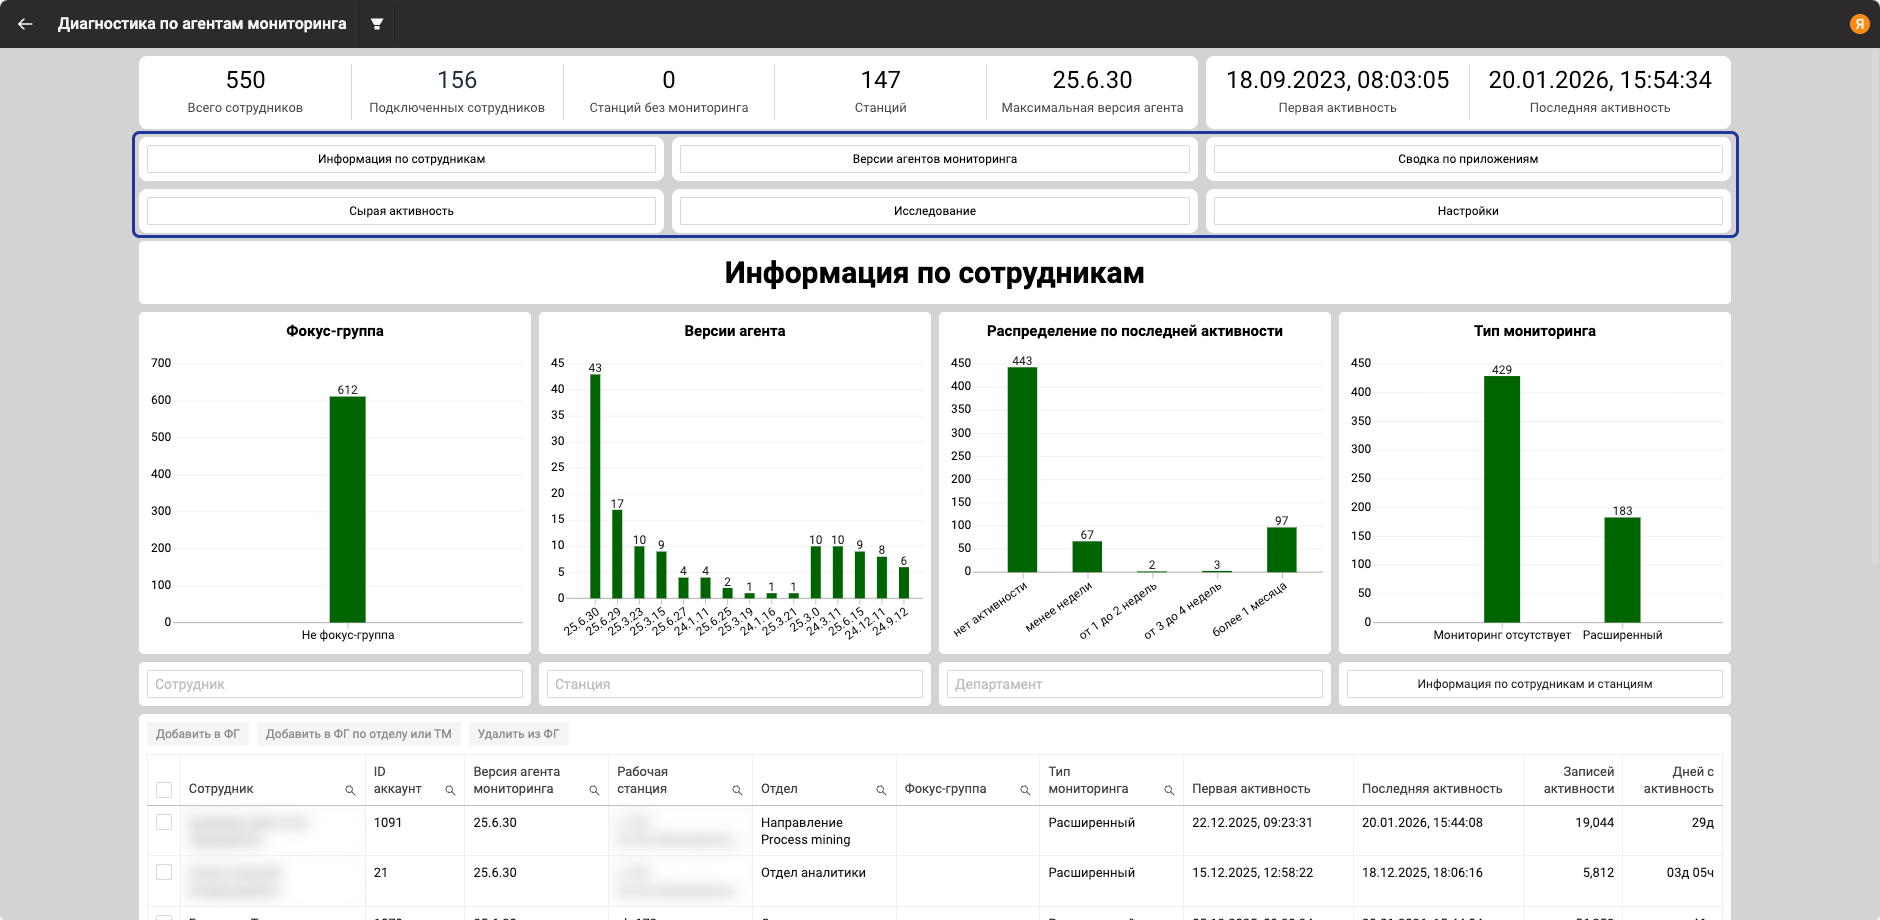Open the filter funnel icon in header
The height and width of the screenshot is (920, 1880).
pos(377,24)
